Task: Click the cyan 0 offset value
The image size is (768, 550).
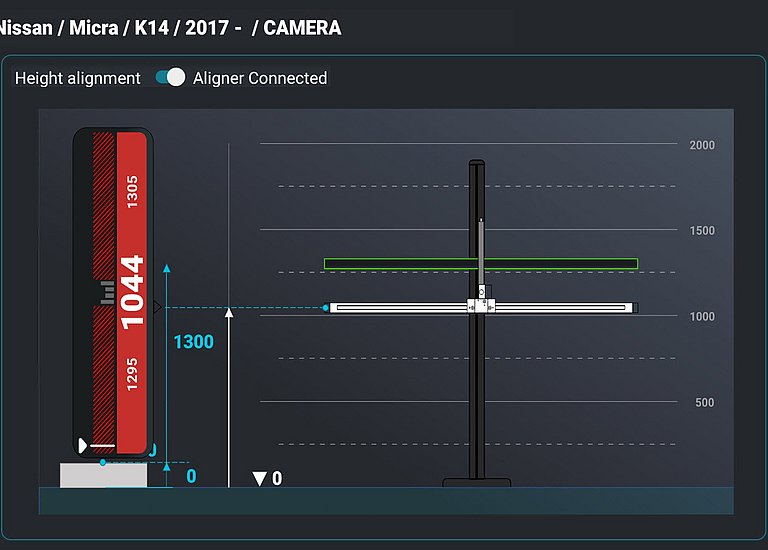Action: [x=190, y=477]
